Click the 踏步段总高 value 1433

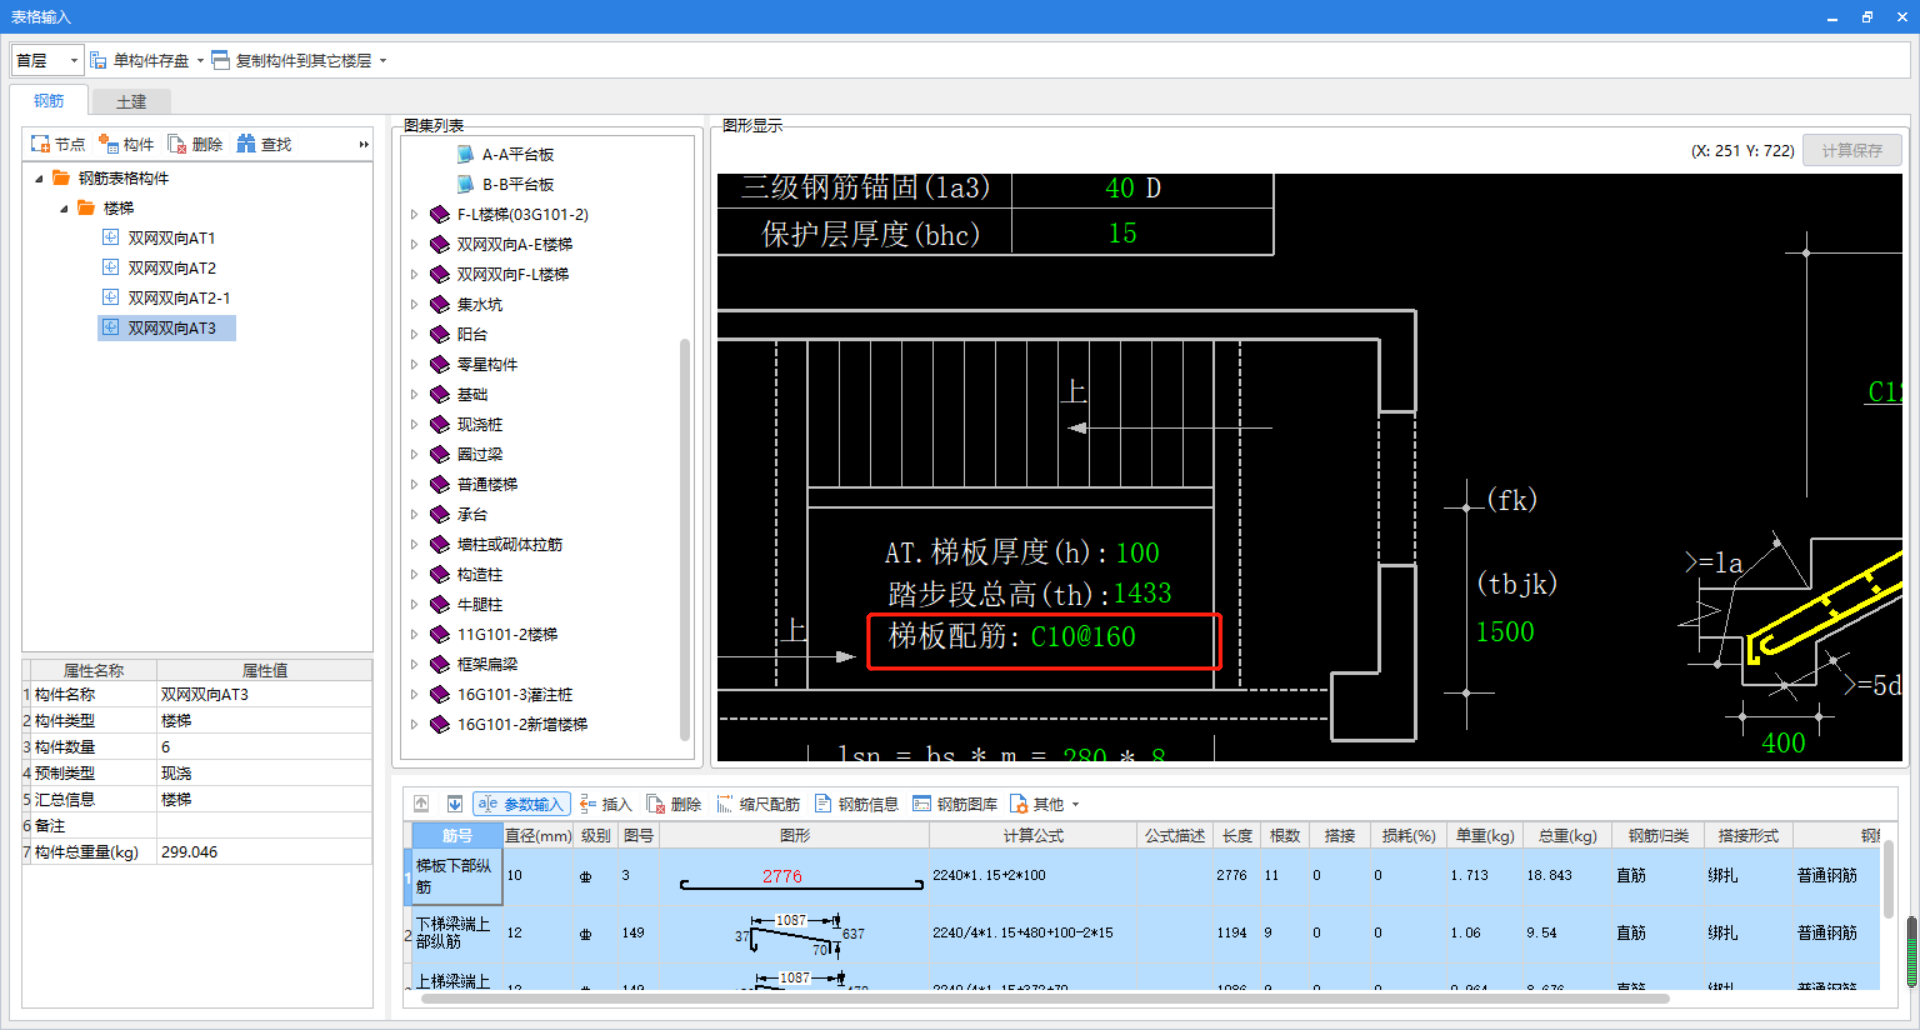[x=1143, y=594]
